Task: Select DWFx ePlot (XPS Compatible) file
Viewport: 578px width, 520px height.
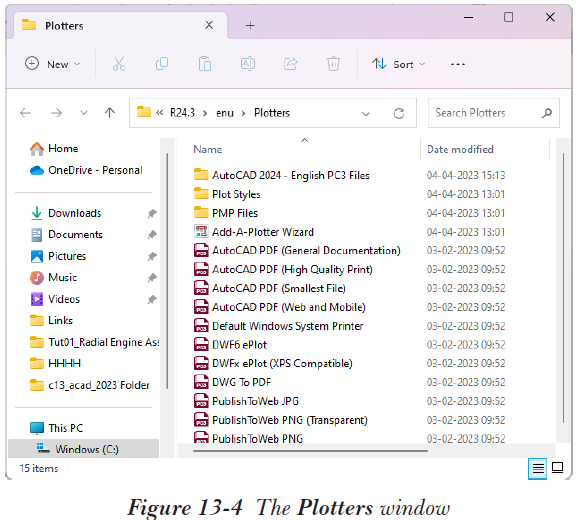Action: [x=273, y=363]
